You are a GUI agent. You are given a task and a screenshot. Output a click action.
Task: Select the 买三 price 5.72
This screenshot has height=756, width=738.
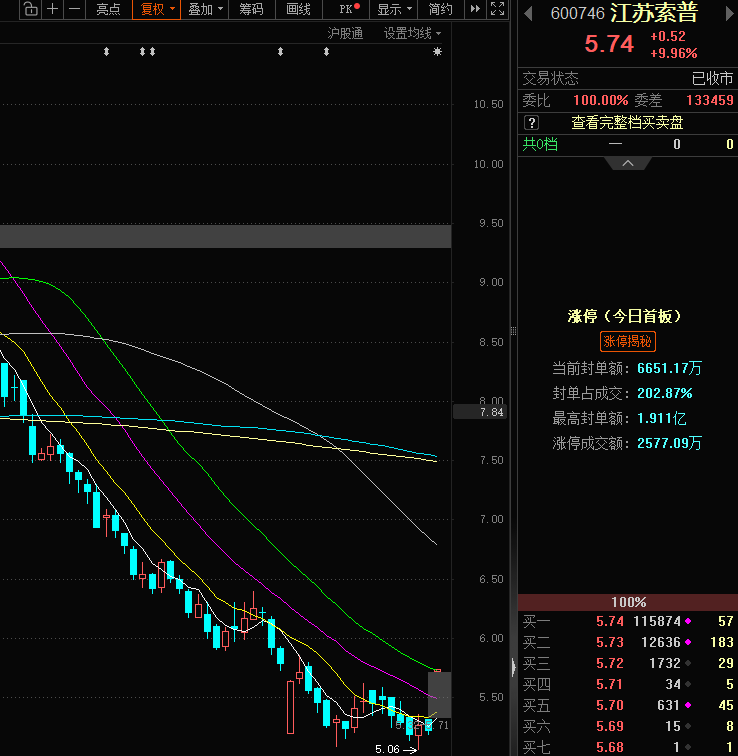tap(610, 663)
